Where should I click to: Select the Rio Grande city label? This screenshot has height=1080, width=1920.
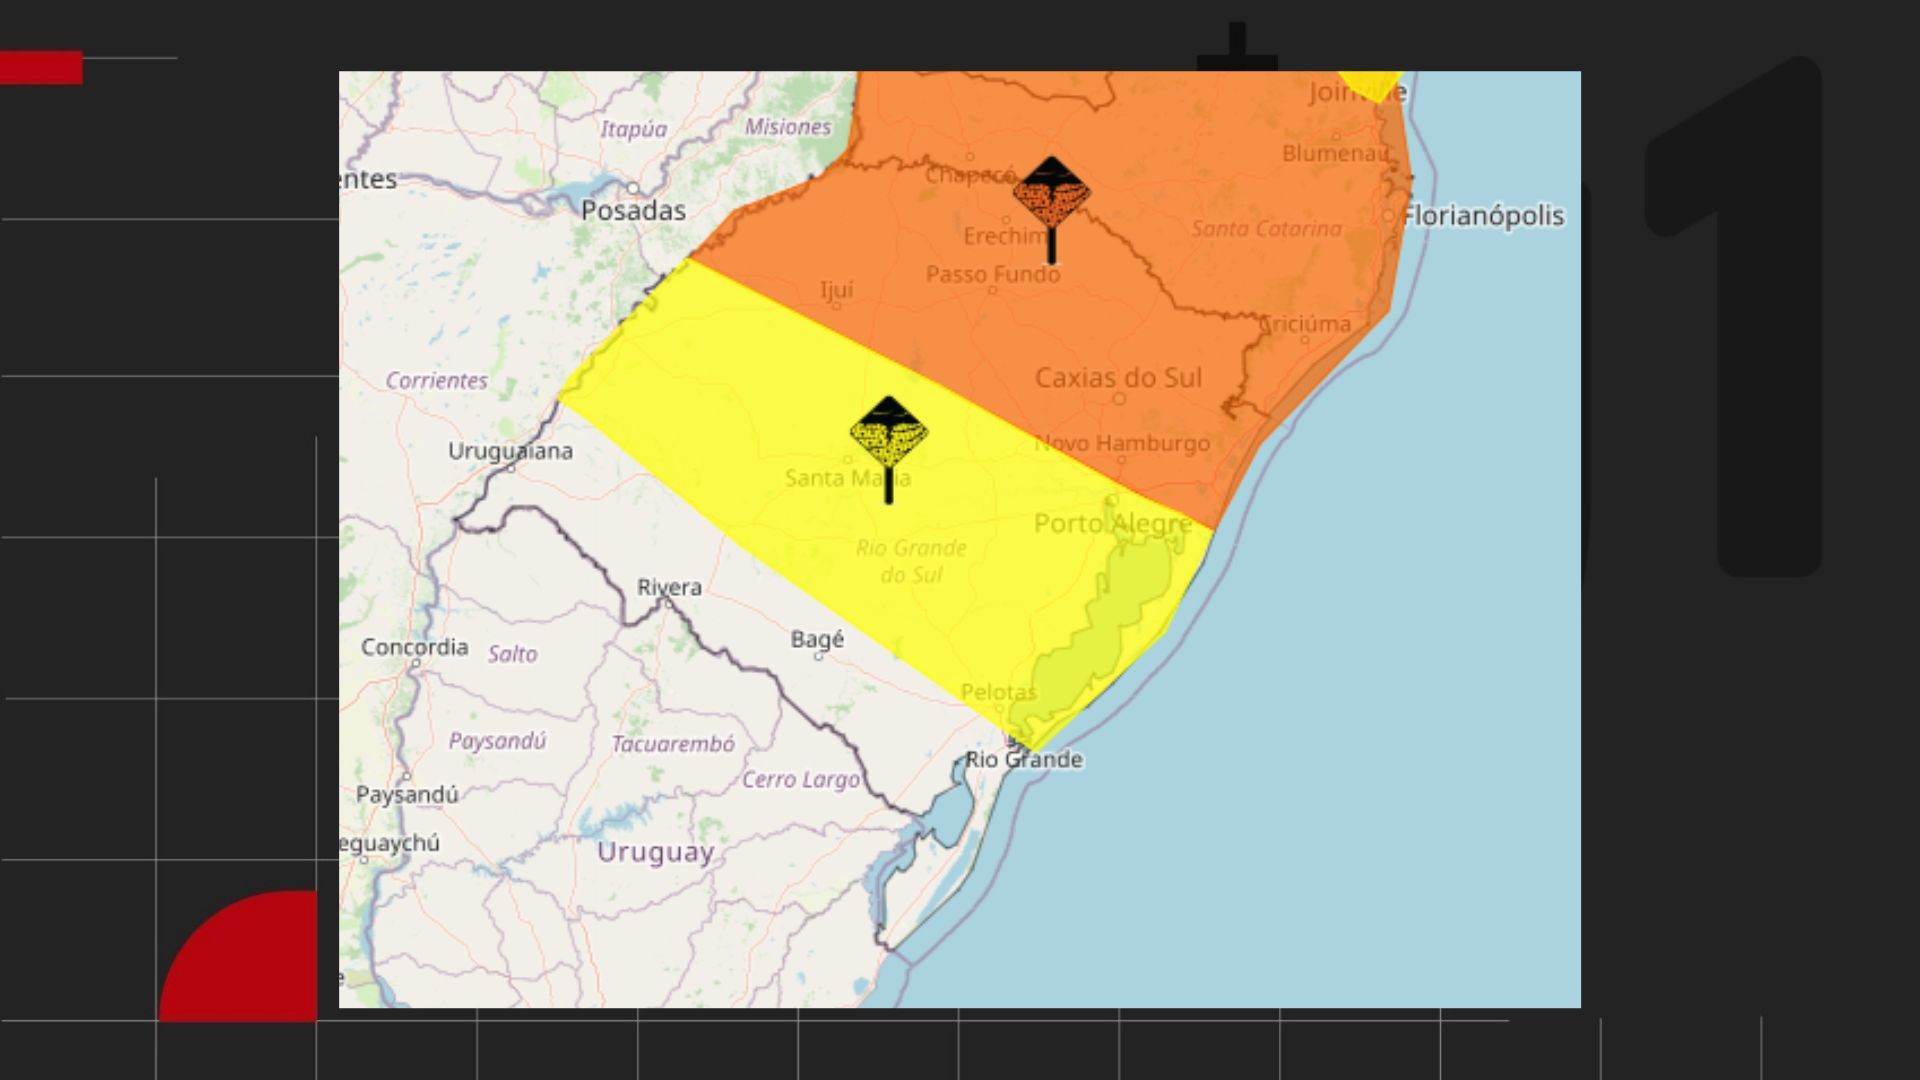point(1023,760)
